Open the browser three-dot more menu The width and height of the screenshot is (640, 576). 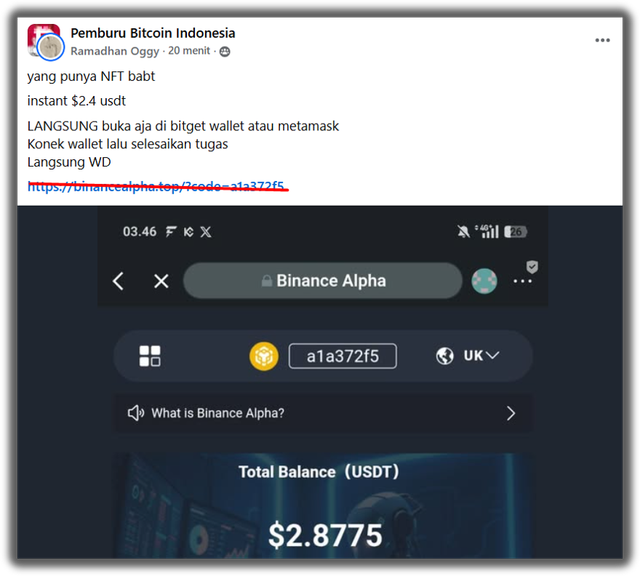click(x=522, y=281)
